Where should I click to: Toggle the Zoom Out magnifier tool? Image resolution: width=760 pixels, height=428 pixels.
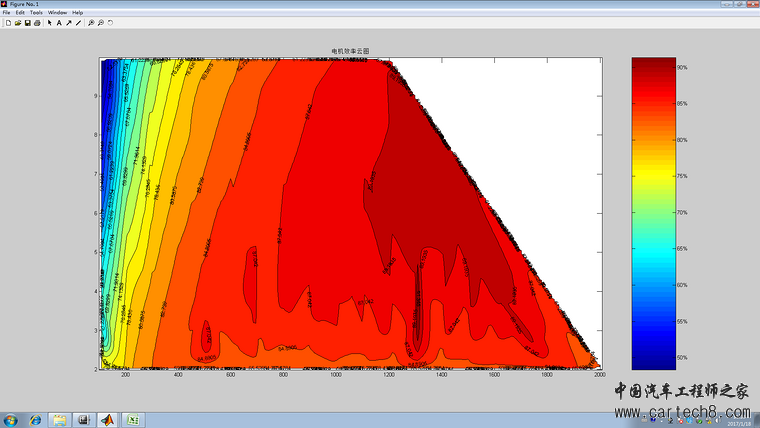tap(100, 22)
